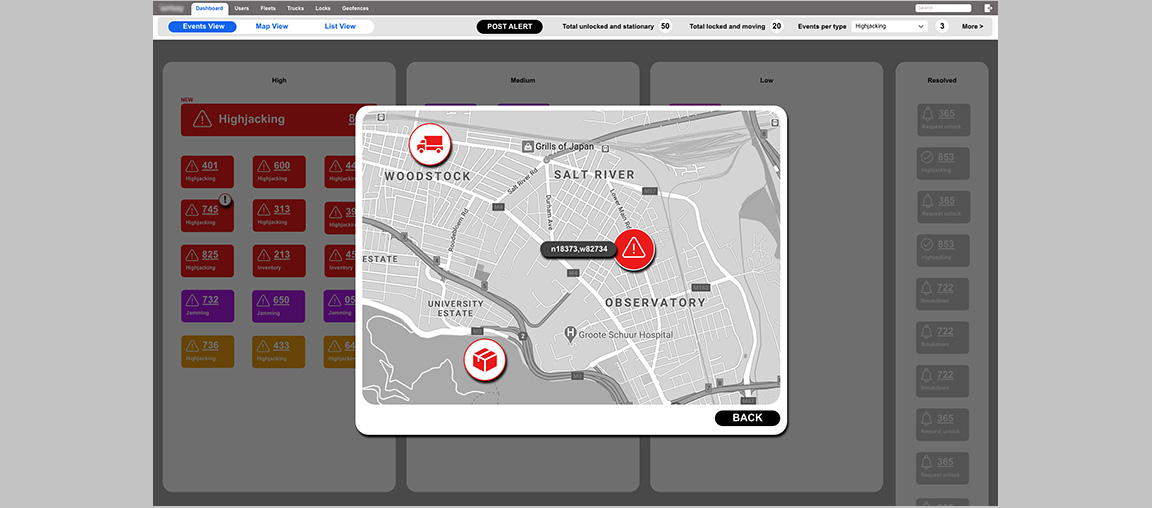
Task: Go to the Geofences tab
Action: 355,8
